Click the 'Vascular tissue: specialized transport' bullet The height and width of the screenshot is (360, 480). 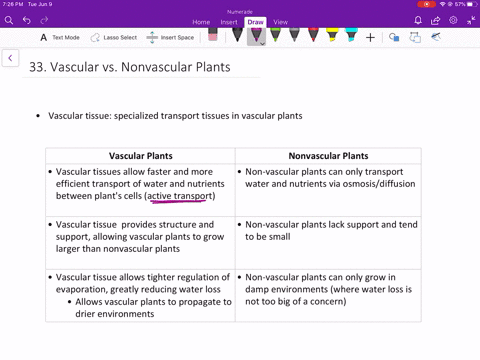tap(175, 116)
